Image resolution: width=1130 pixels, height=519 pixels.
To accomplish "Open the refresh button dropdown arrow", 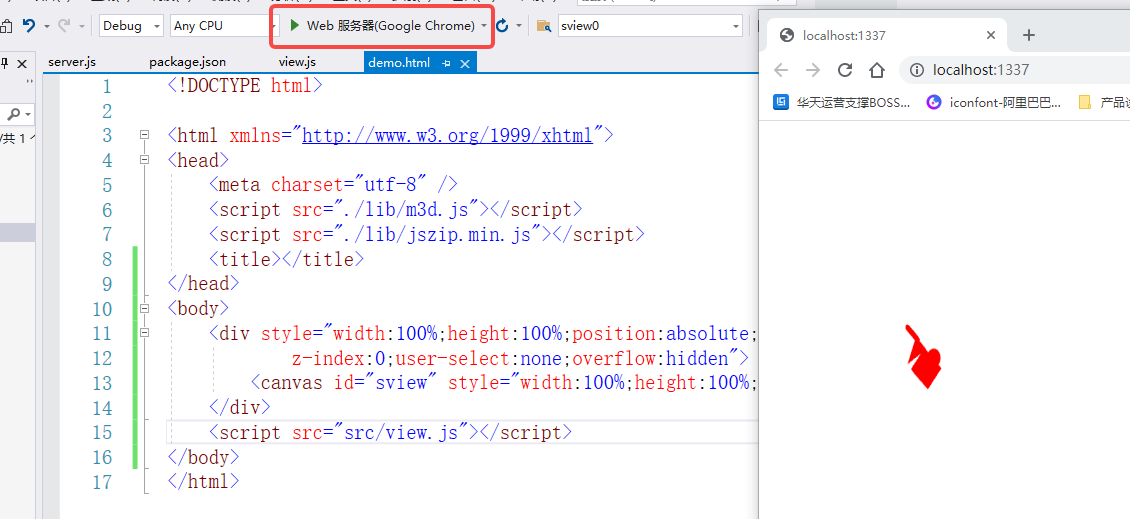I will [519, 26].
